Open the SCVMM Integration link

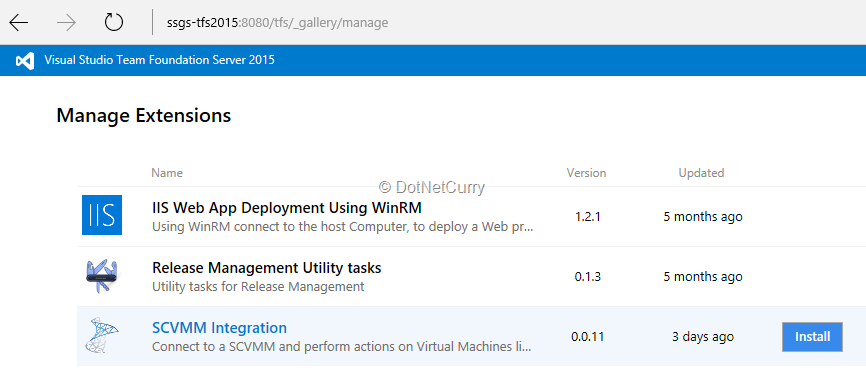click(x=219, y=328)
